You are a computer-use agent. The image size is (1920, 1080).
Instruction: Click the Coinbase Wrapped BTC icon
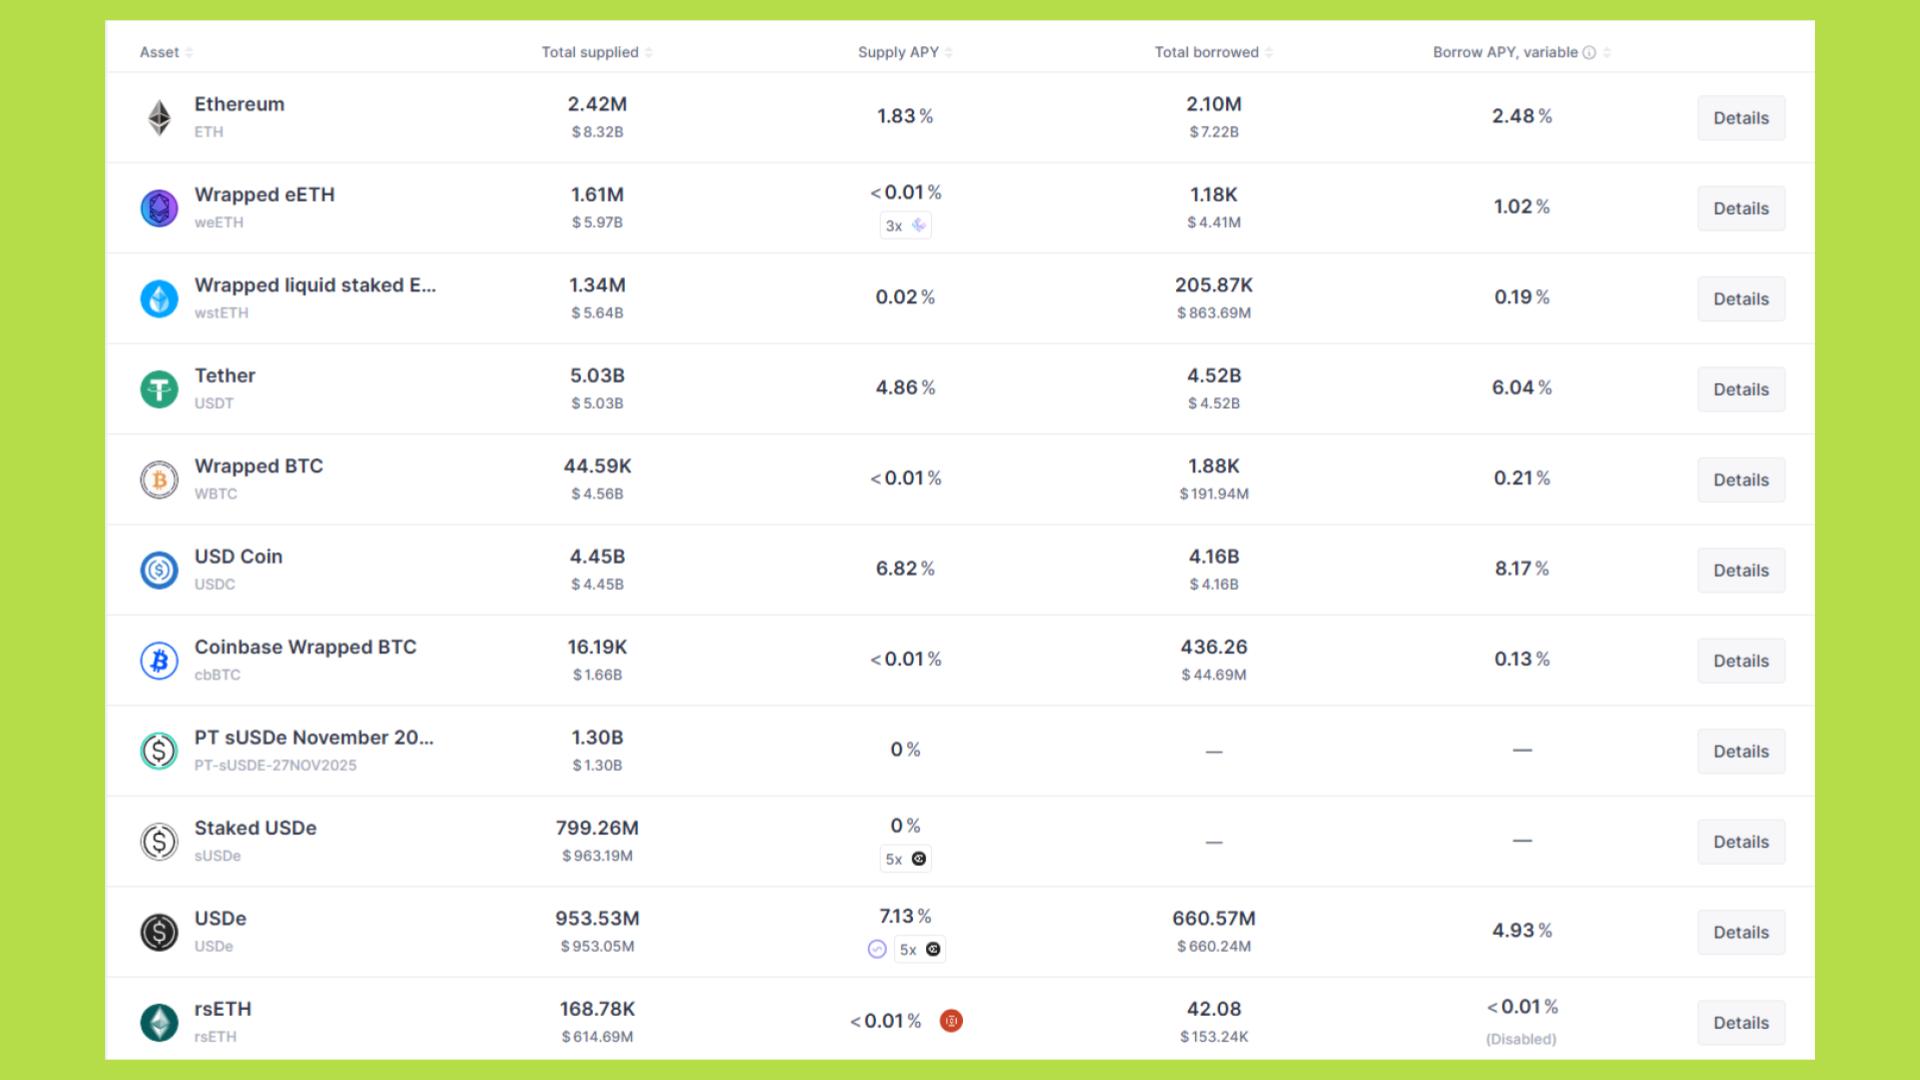pos(159,661)
